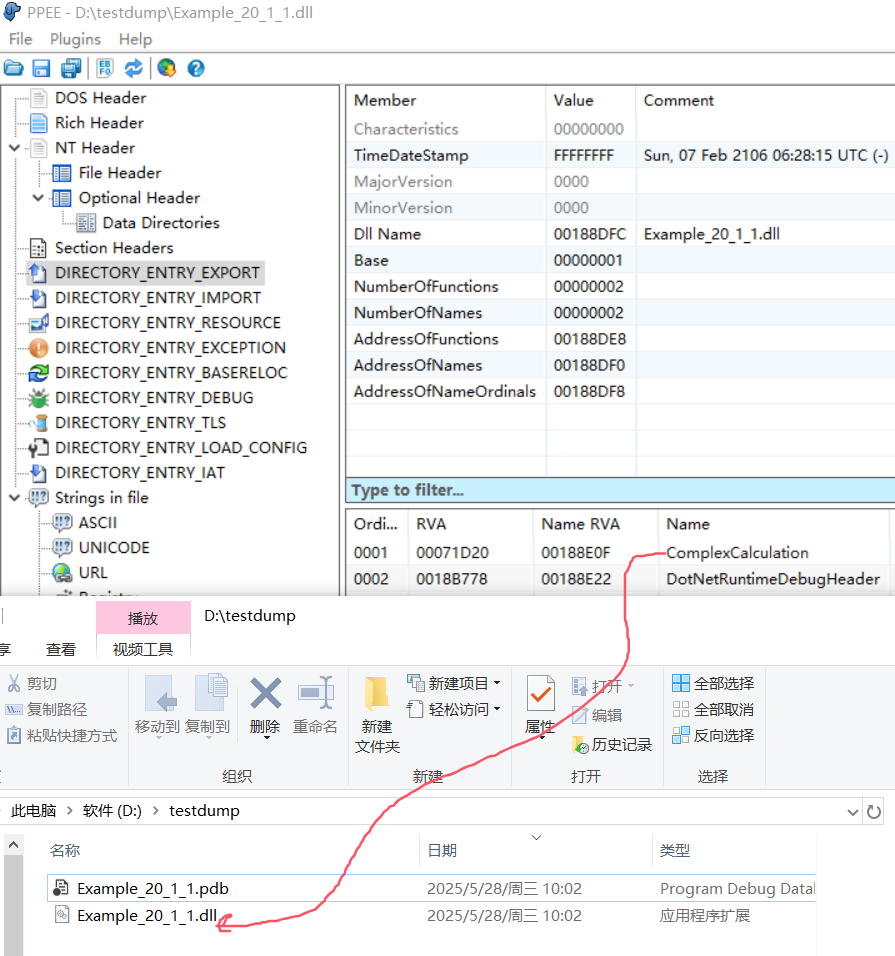The height and width of the screenshot is (956, 895).
Task: Click the Save All toolbar icon
Action: tap(71, 68)
